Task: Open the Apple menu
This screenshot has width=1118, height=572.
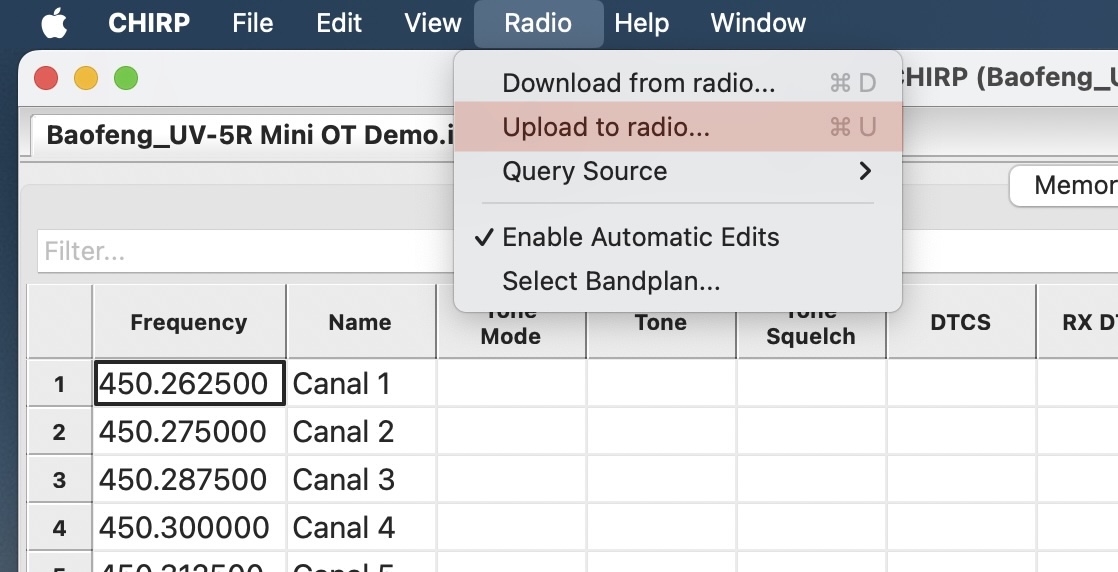Action: coord(54,23)
